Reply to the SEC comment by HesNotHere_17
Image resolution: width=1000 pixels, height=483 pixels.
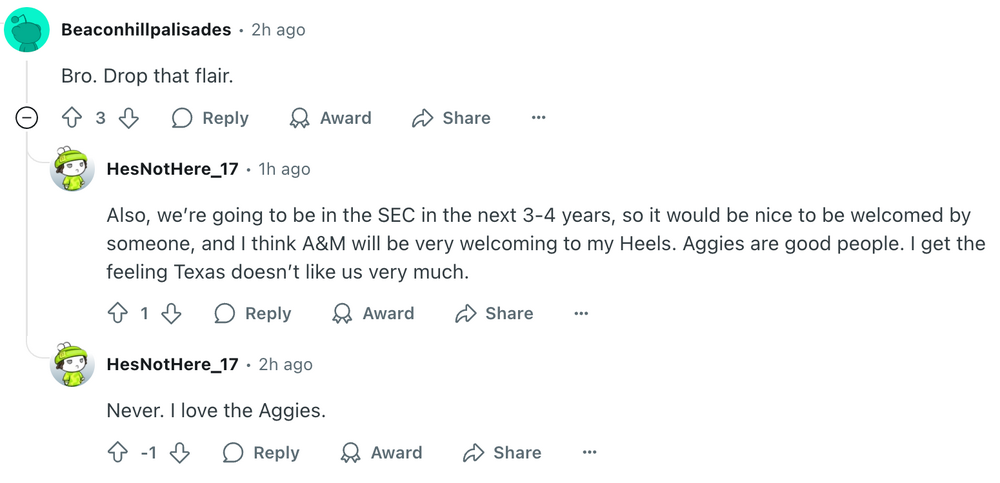253,314
